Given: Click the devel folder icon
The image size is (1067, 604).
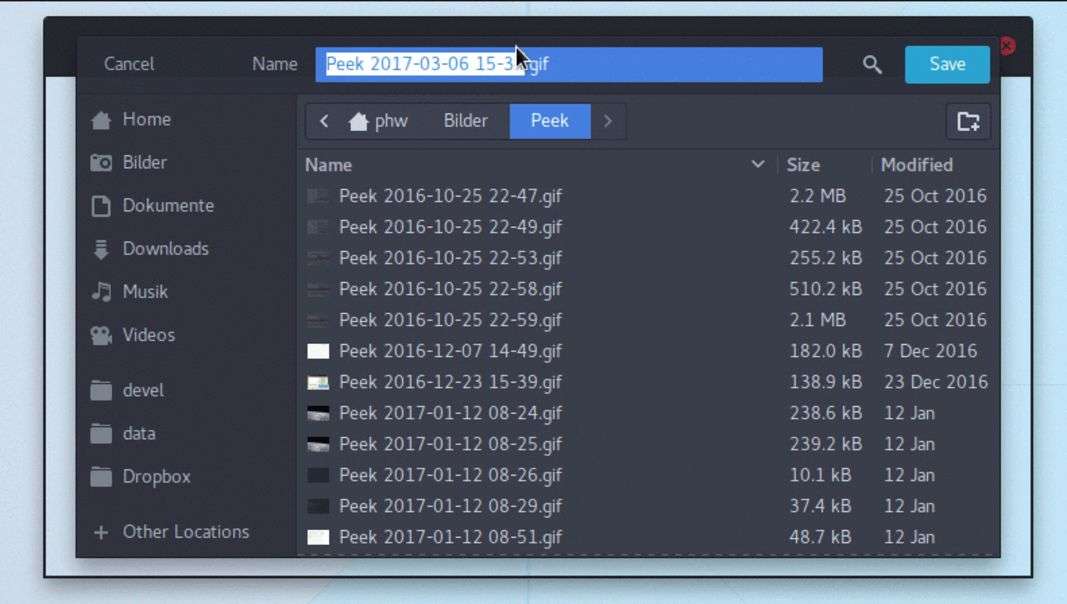Looking at the screenshot, I should pyautogui.click(x=101, y=390).
